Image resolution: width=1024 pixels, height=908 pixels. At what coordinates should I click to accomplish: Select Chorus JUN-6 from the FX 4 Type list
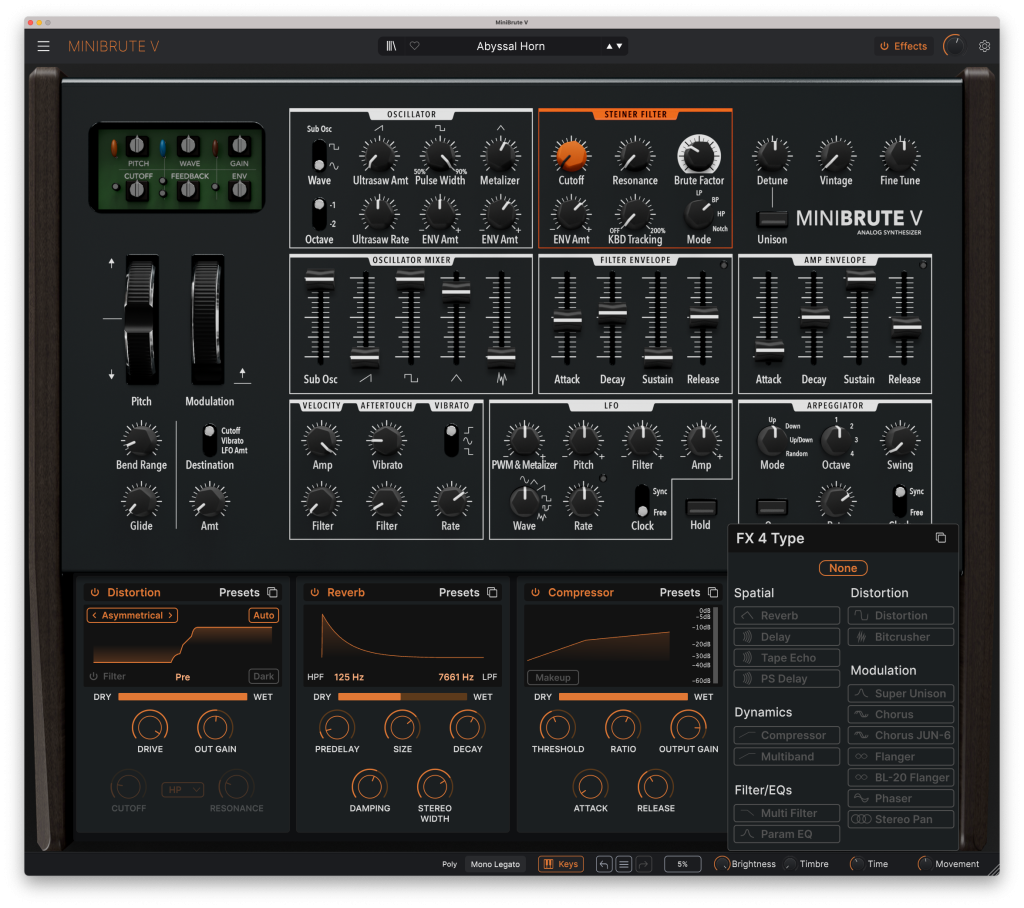[x=900, y=735]
